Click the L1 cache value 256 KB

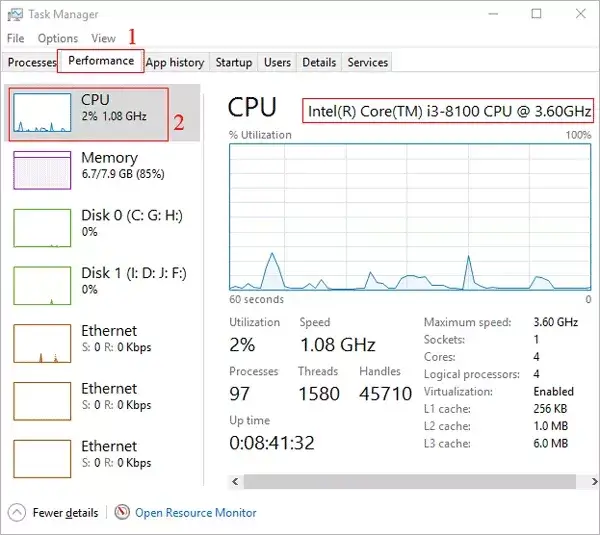(550, 409)
